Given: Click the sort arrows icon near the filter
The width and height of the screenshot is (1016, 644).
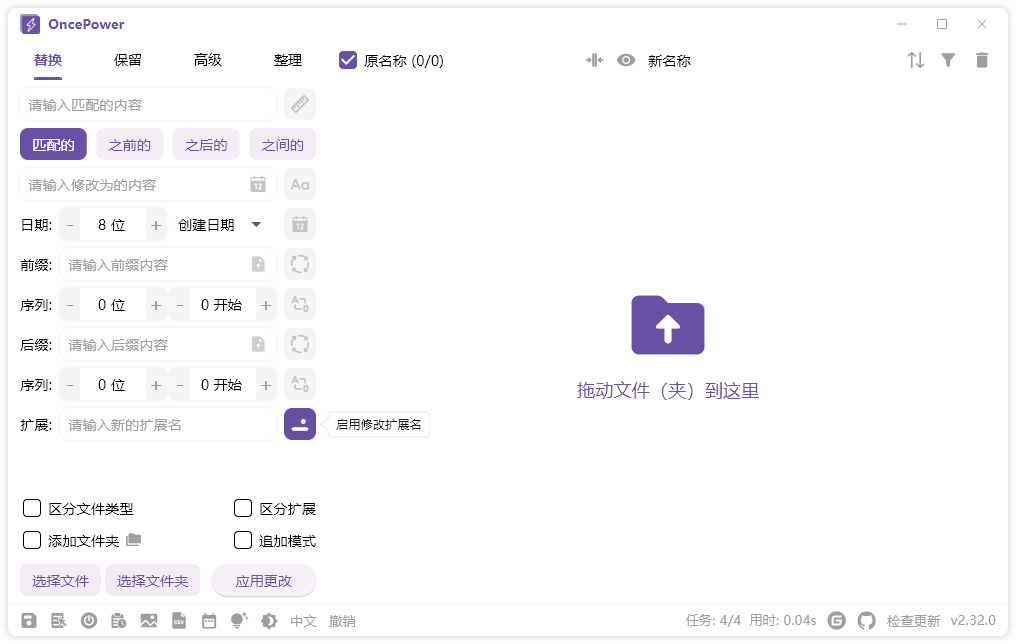Looking at the screenshot, I should tap(915, 60).
